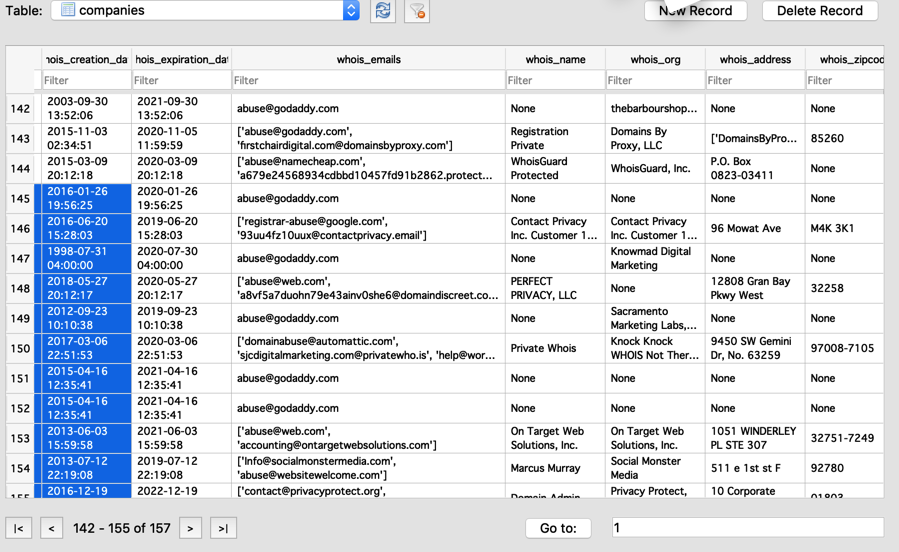Select domainabuse@automattic.com emails cell
Screen dimensions: 899x552
(x=369, y=348)
